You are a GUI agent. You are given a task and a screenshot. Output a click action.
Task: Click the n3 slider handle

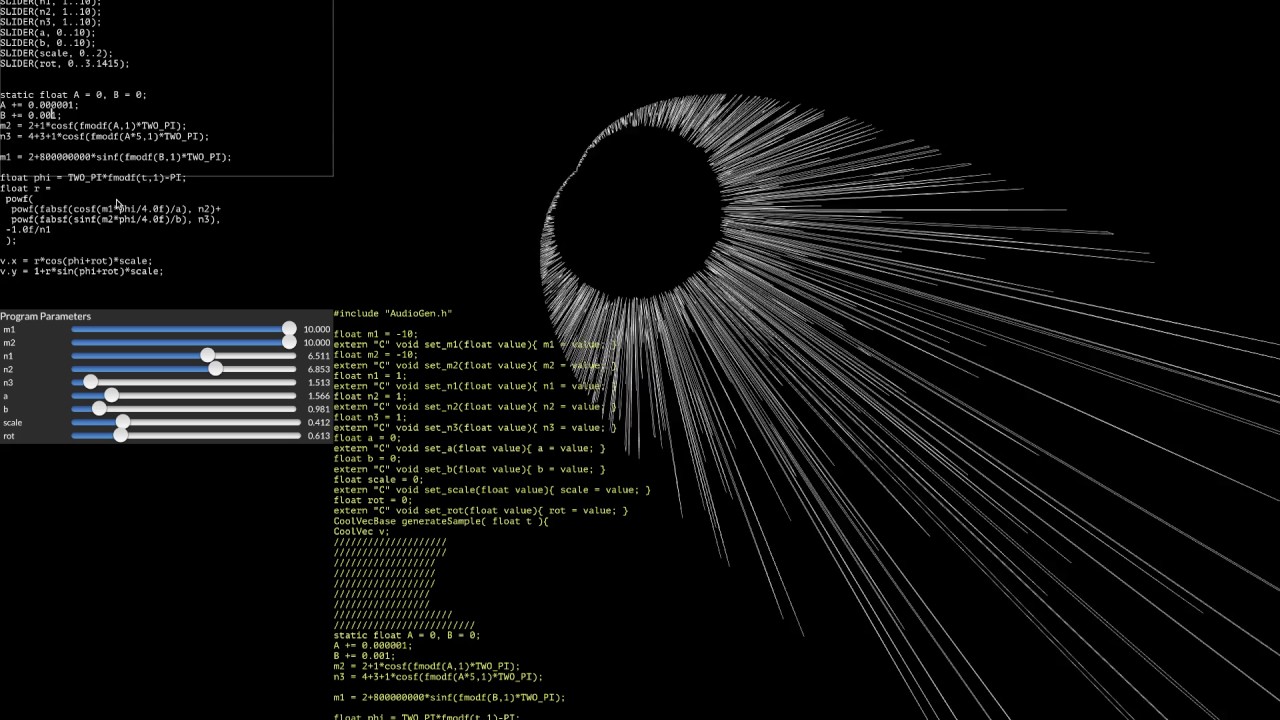click(x=90, y=382)
